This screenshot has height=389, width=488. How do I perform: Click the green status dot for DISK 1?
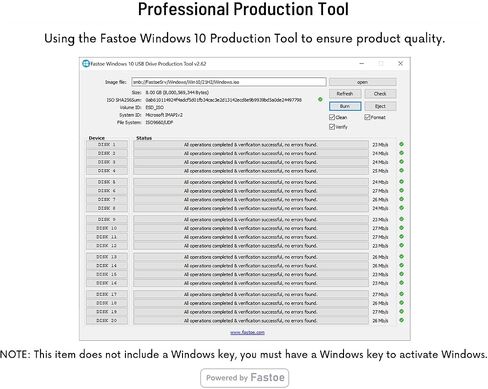pos(401,144)
